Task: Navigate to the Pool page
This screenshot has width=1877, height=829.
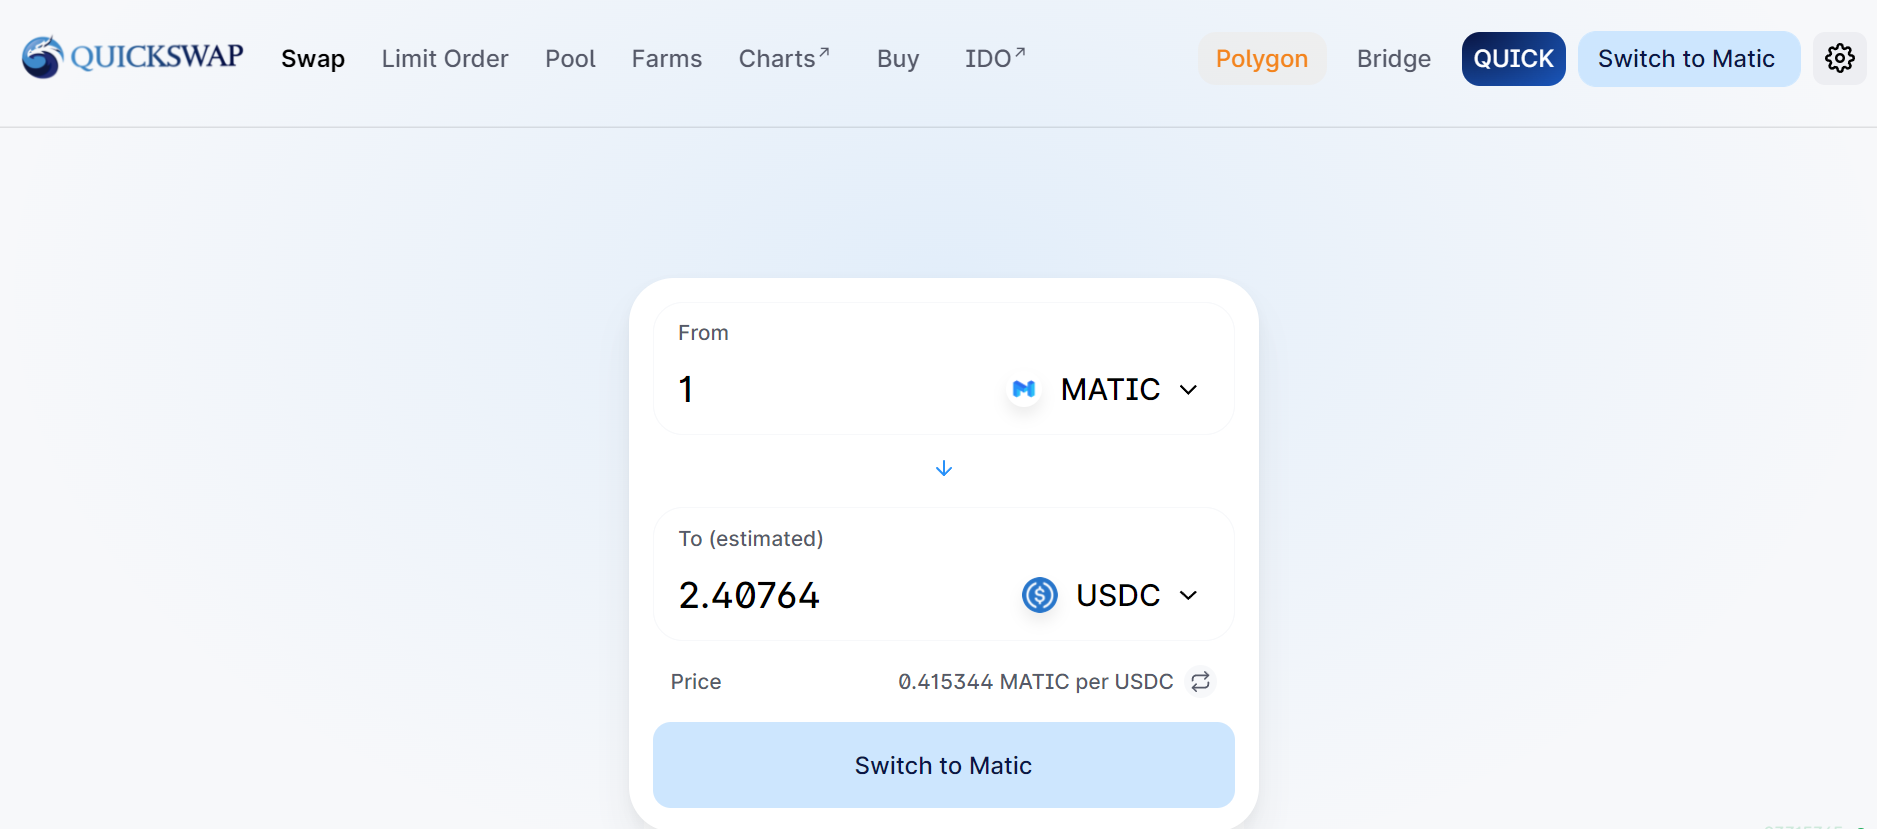Action: click(x=570, y=59)
